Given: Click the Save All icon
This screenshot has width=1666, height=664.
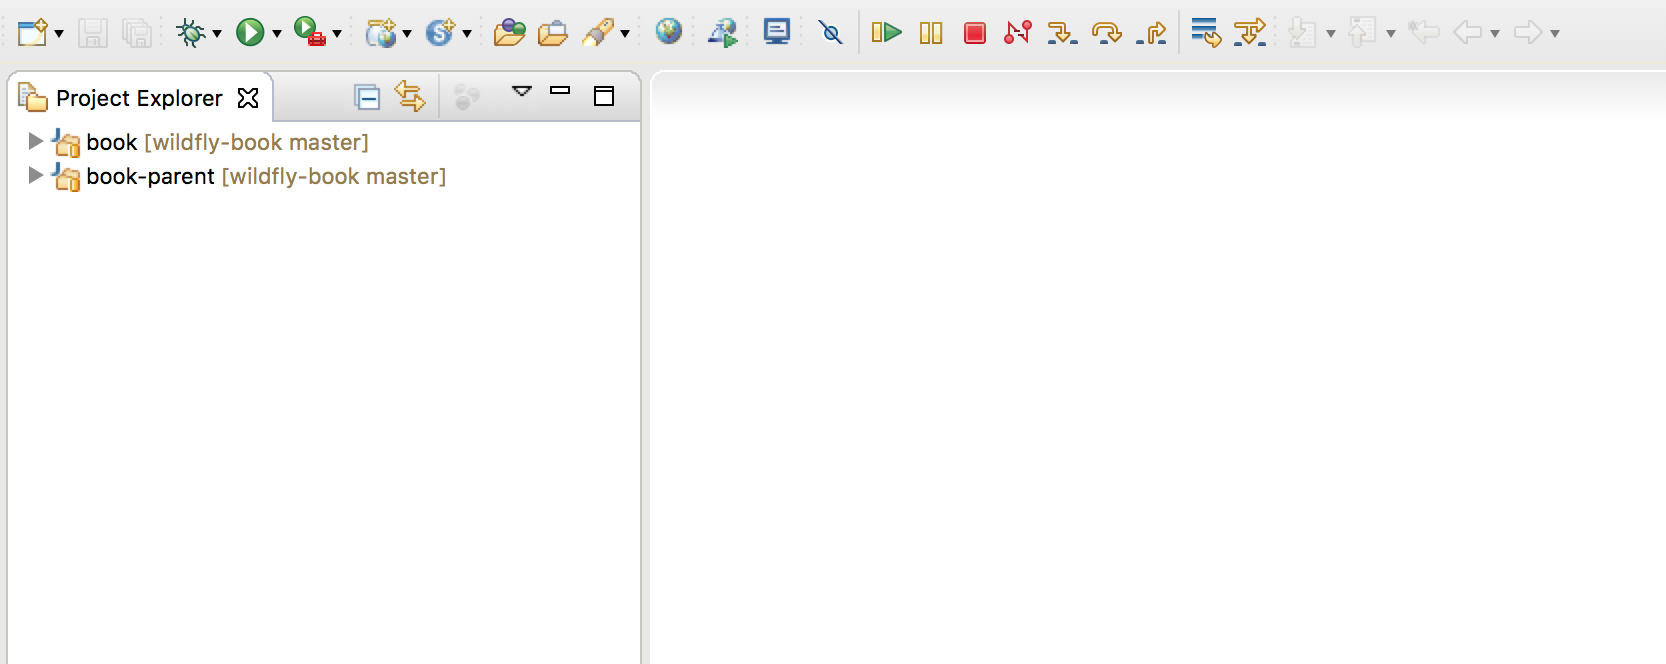Looking at the screenshot, I should 137,33.
